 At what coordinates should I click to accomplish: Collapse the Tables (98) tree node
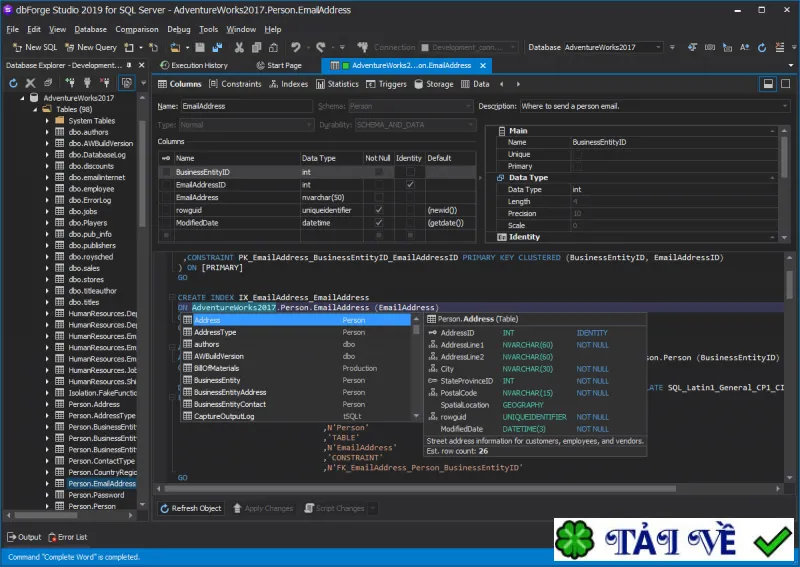pos(35,109)
